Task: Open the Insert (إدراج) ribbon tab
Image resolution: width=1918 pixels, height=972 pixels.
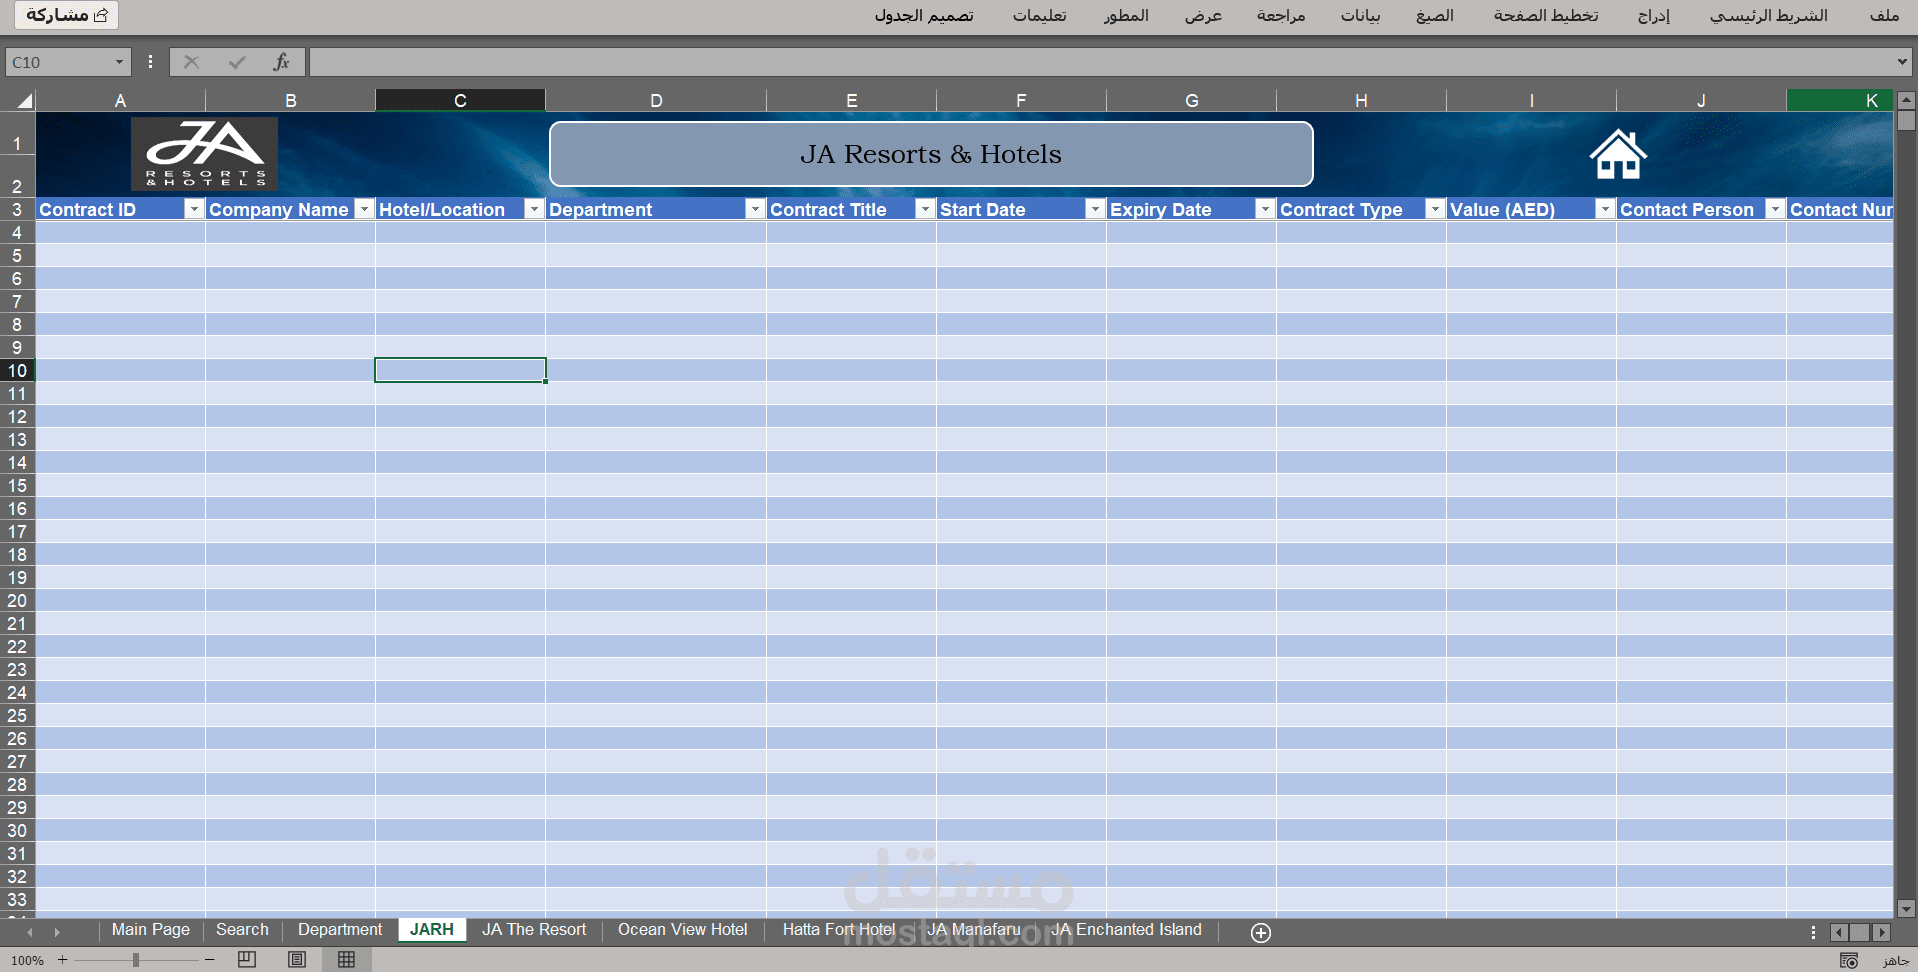Action: click(x=1654, y=15)
